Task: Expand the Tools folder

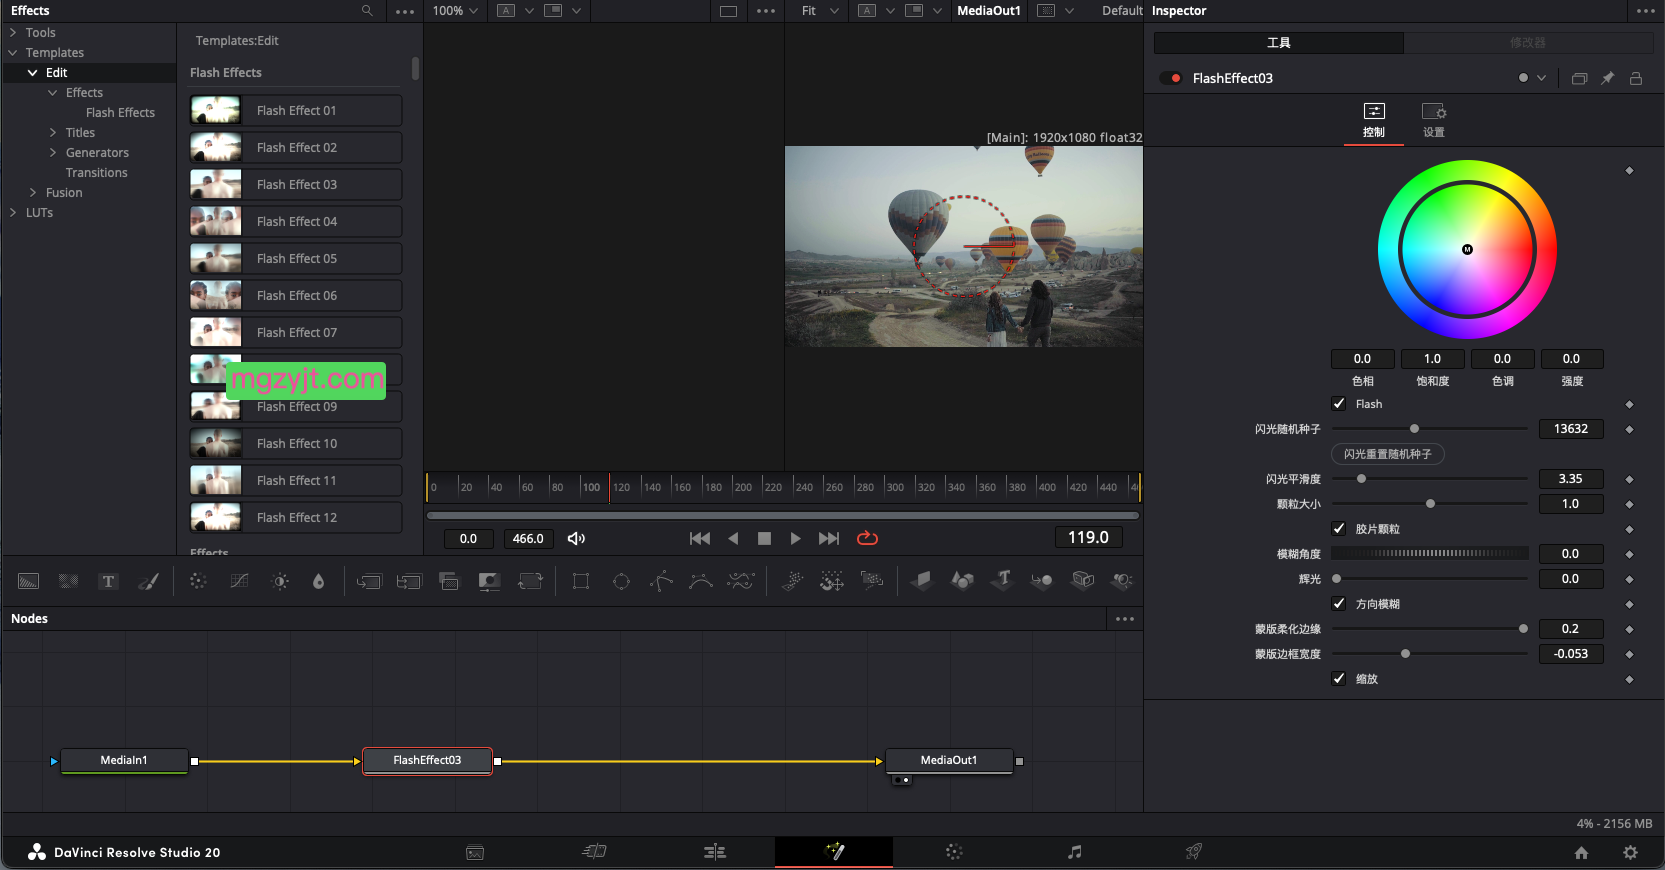Action: (13, 33)
